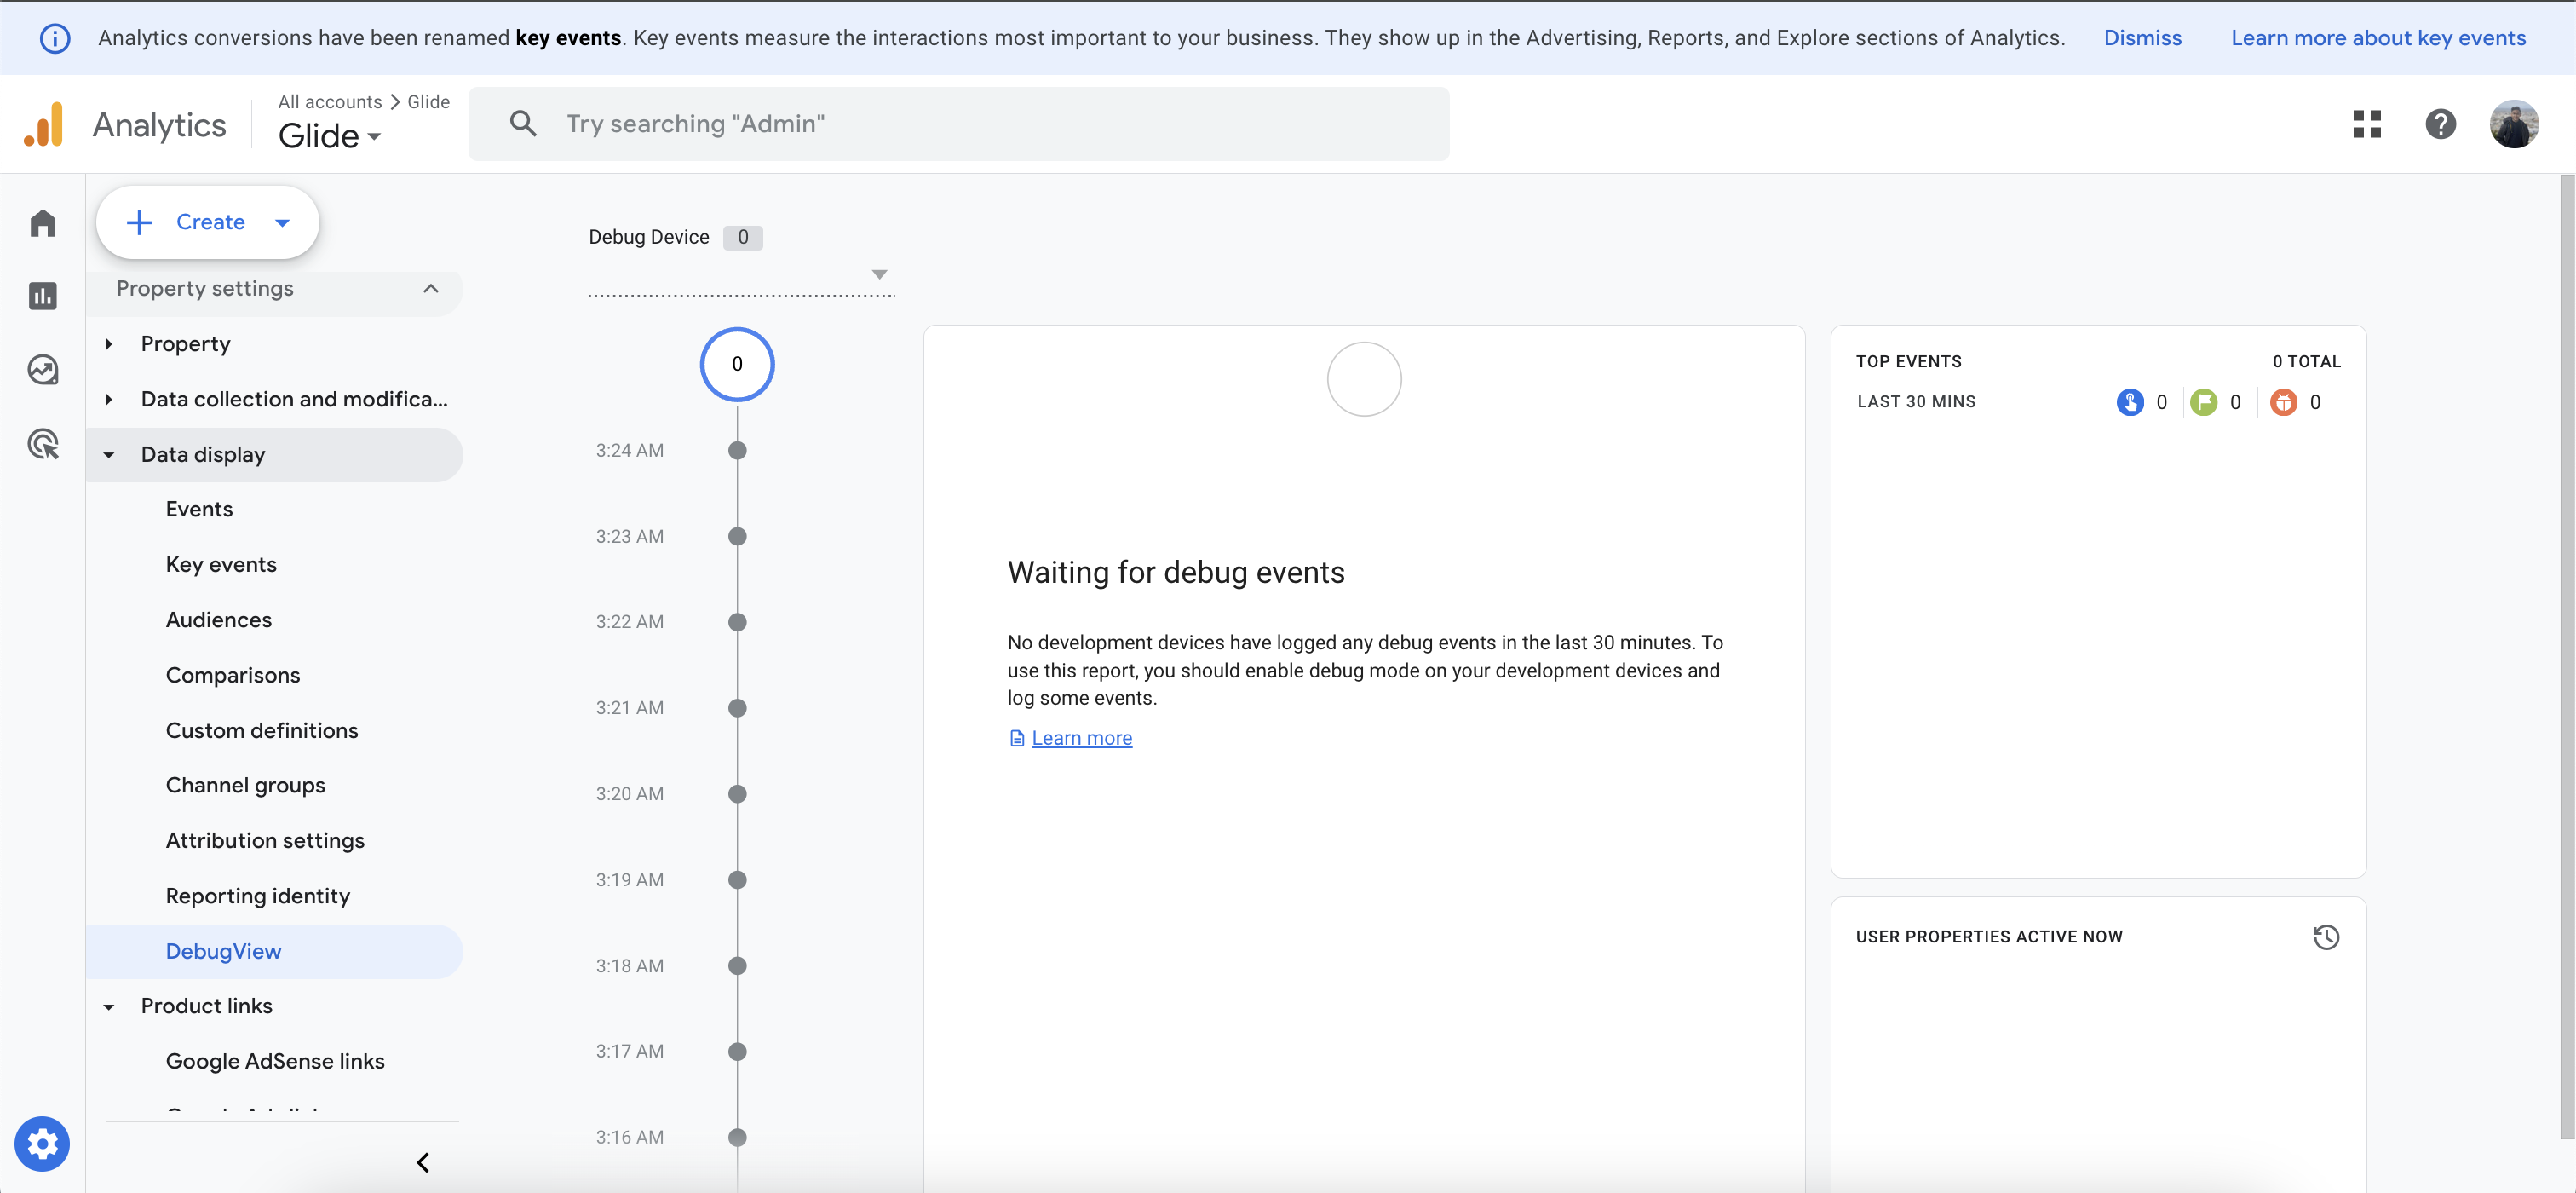Select Key events in sidebar
Image resolution: width=2576 pixels, height=1193 pixels.
221,564
